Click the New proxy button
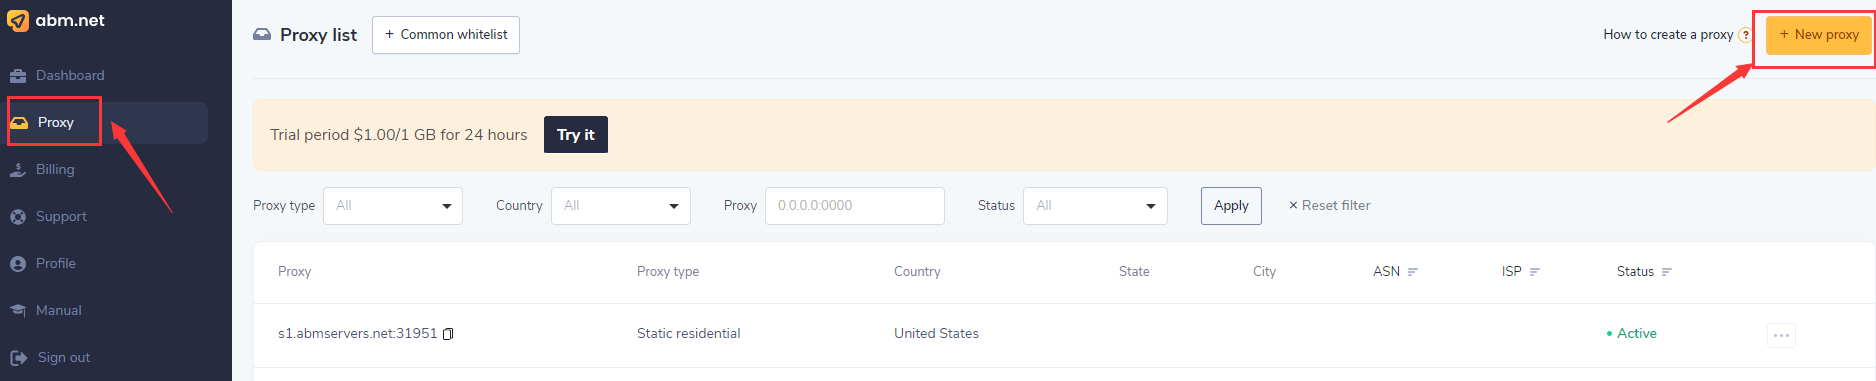This screenshot has height=381, width=1876. tap(1818, 35)
